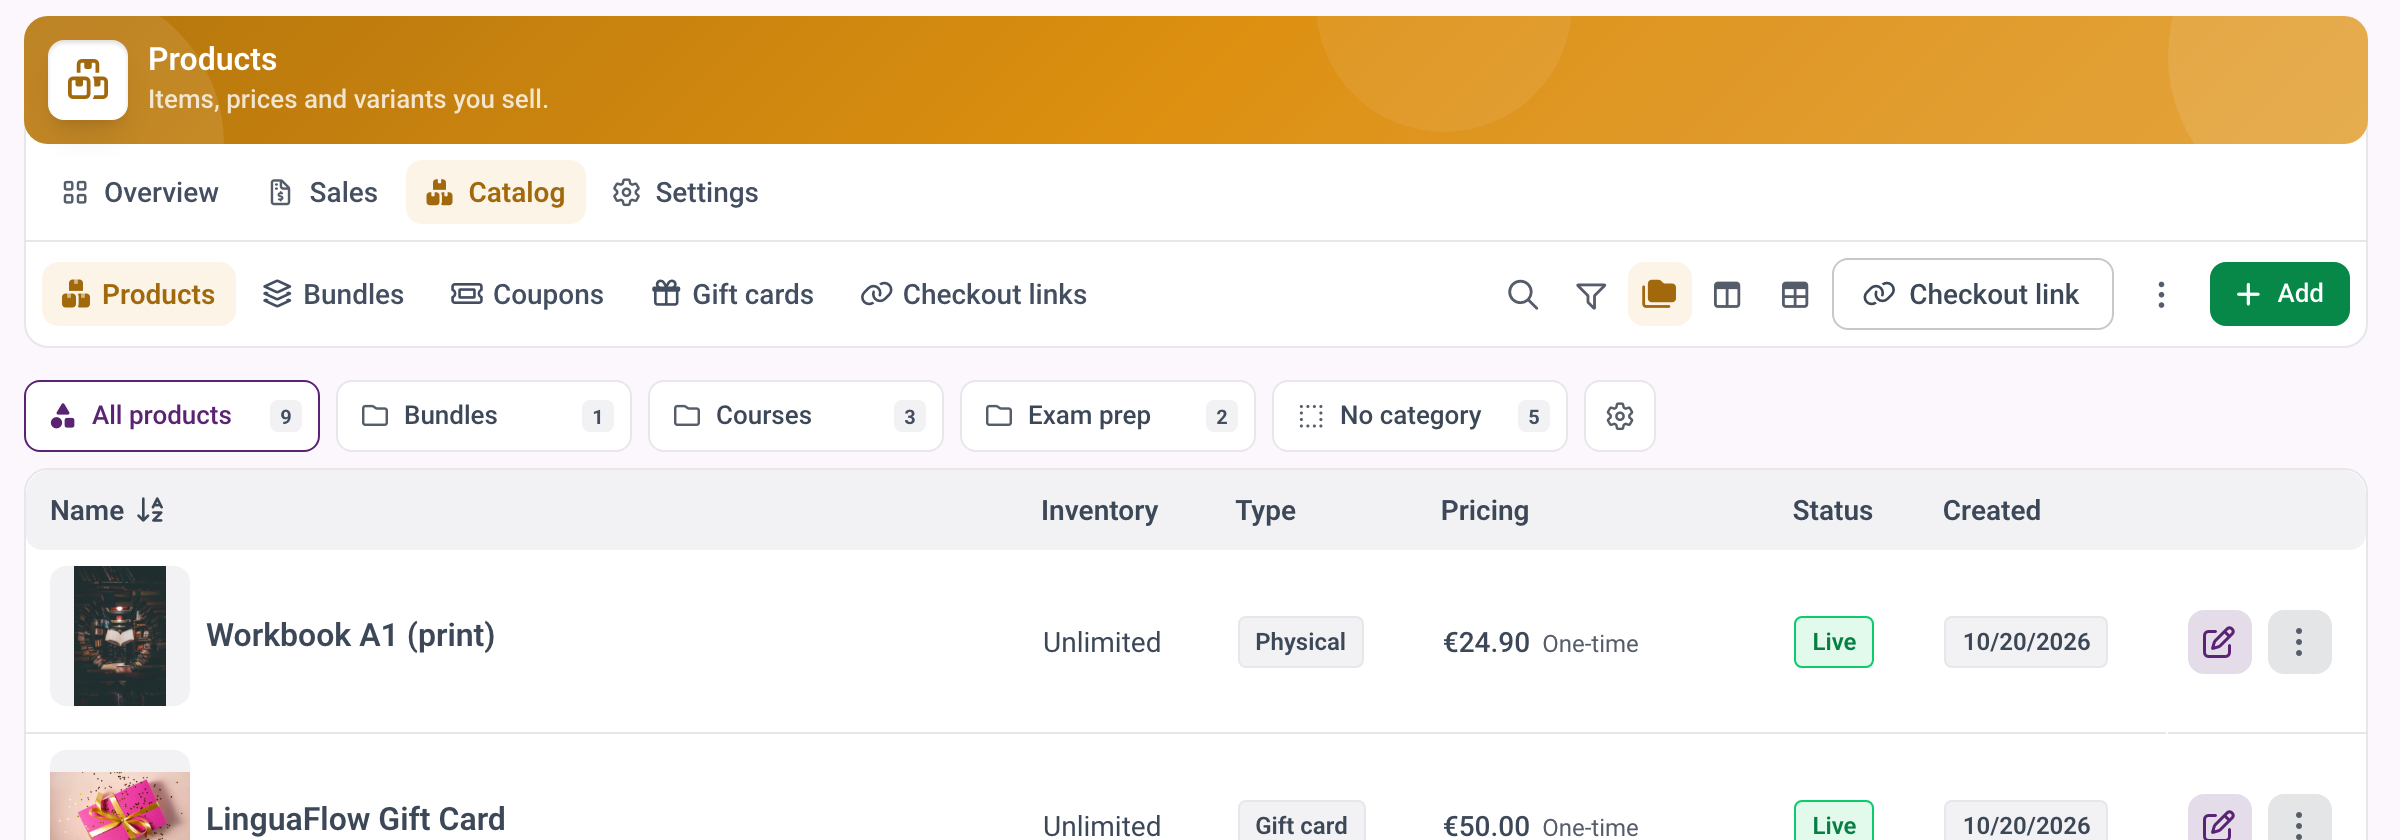Click the green Add button

[x=2279, y=294]
